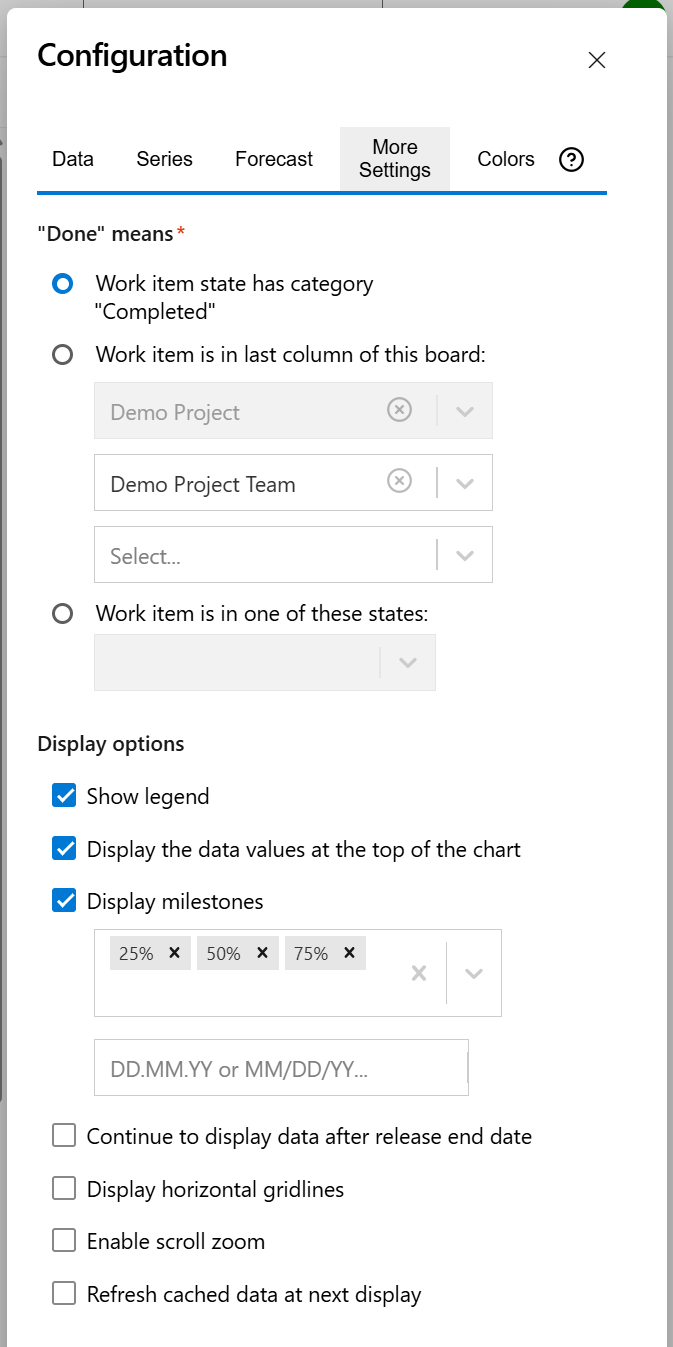Select 'Work item state has category Completed'

[x=63, y=284]
